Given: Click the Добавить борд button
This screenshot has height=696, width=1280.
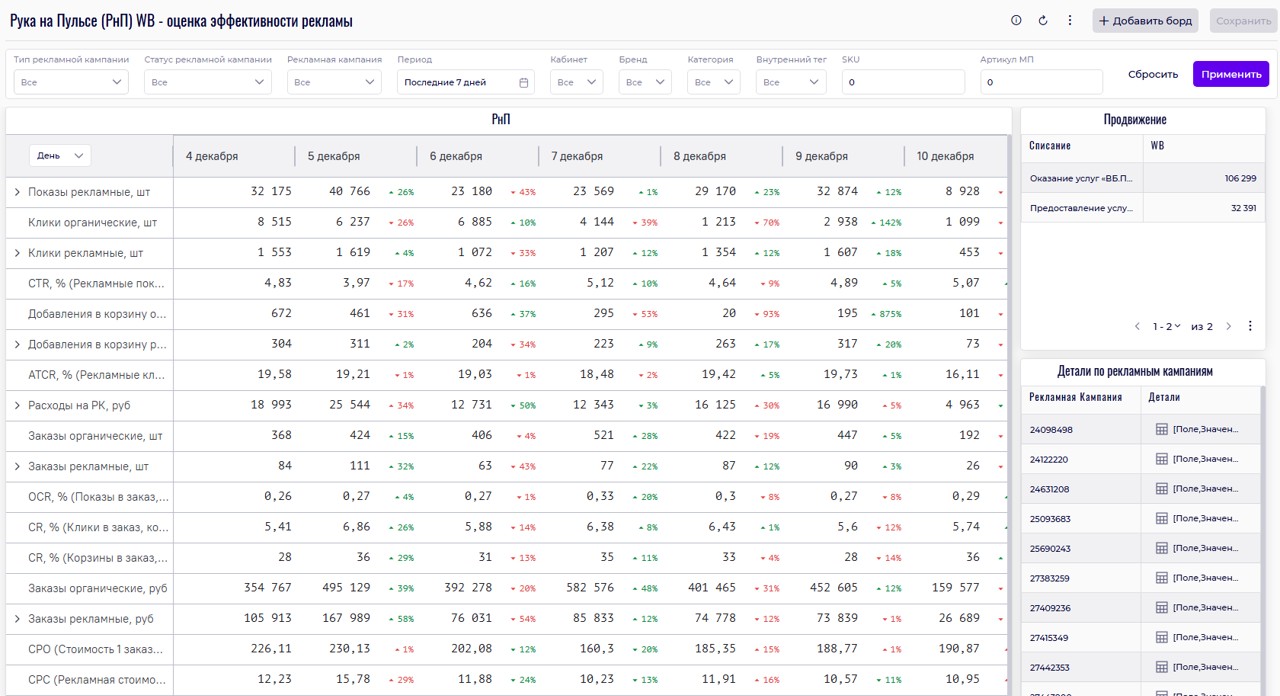Looking at the screenshot, I should point(1145,21).
